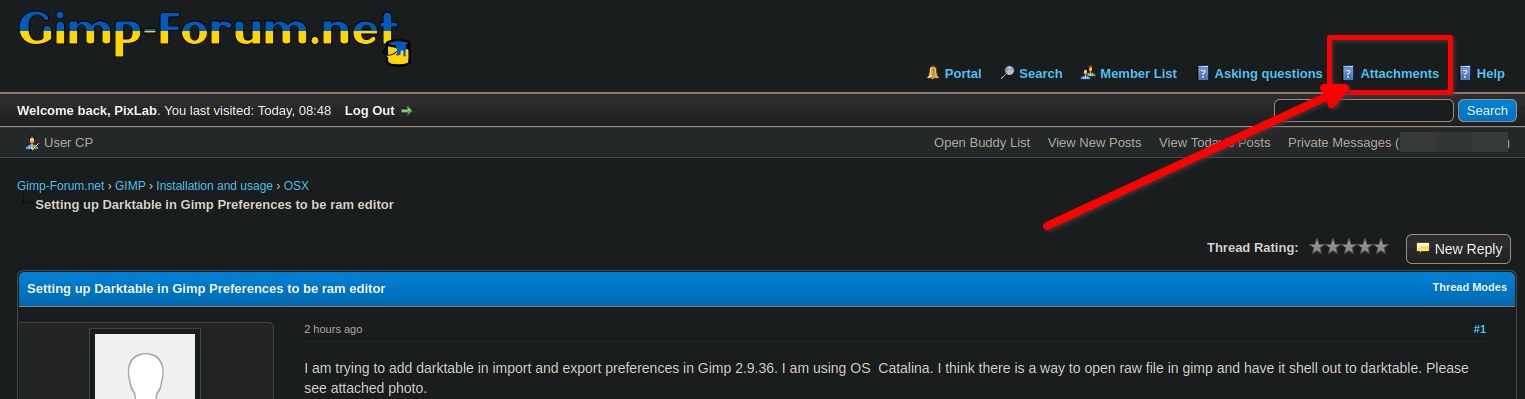Image resolution: width=1525 pixels, height=399 pixels.
Task: Go to Installation and usage breadcrumb
Action: pyautogui.click(x=214, y=186)
